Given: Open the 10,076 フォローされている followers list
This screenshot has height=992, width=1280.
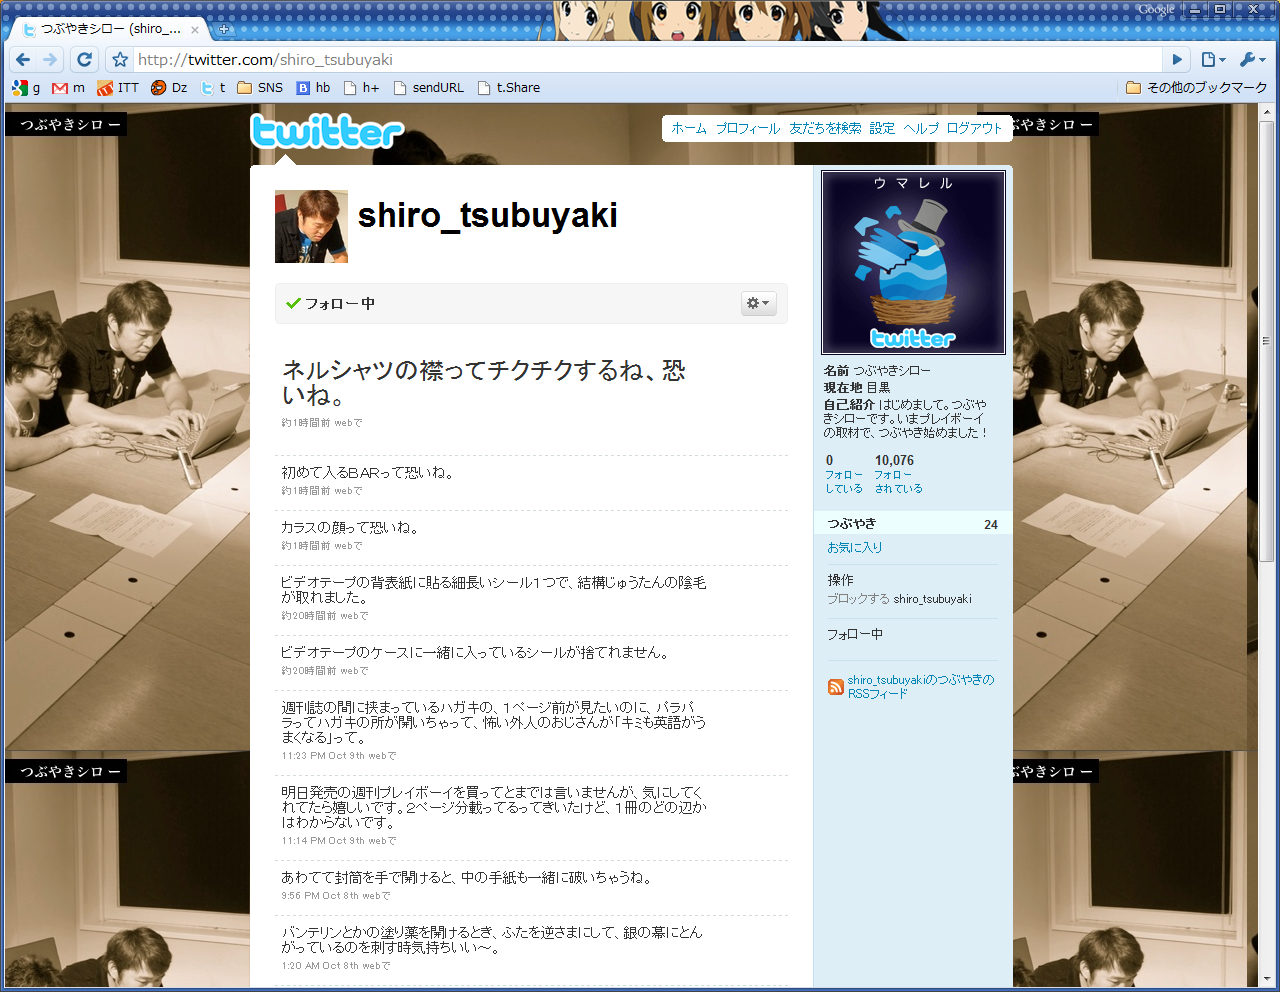Looking at the screenshot, I should point(898,474).
